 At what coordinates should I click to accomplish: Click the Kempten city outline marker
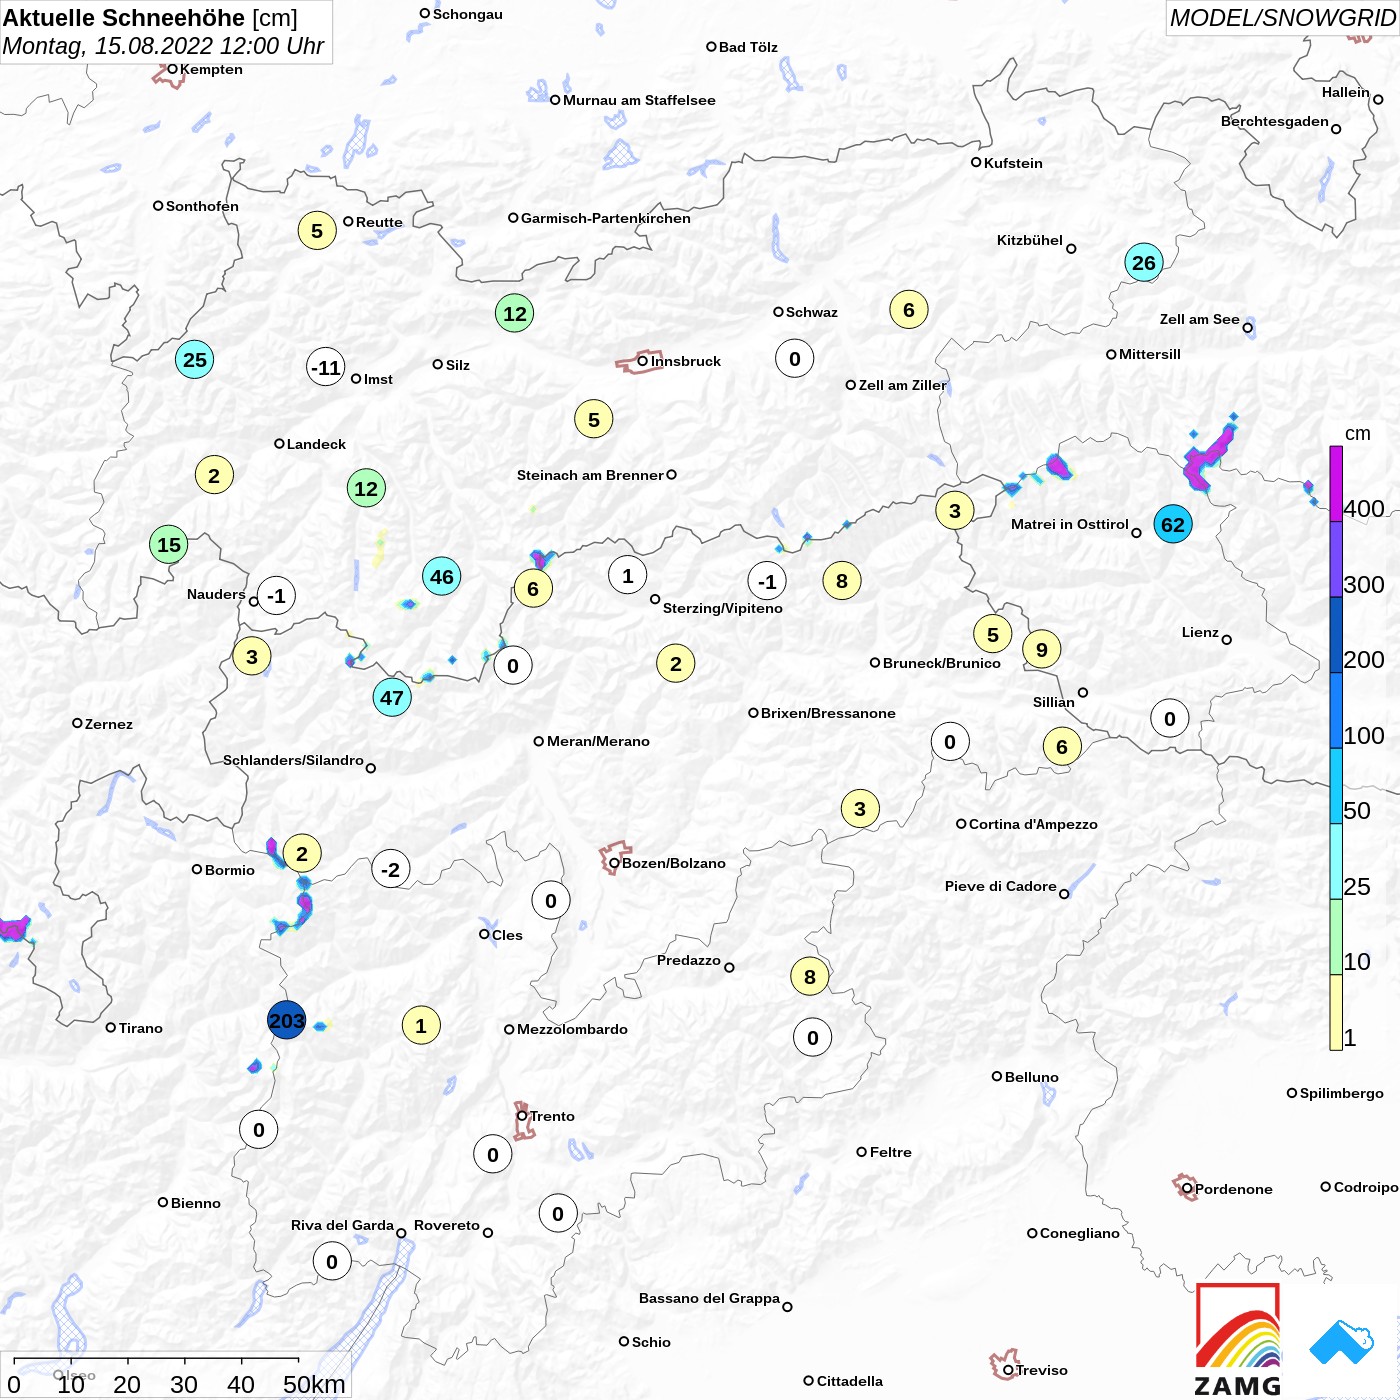(169, 74)
